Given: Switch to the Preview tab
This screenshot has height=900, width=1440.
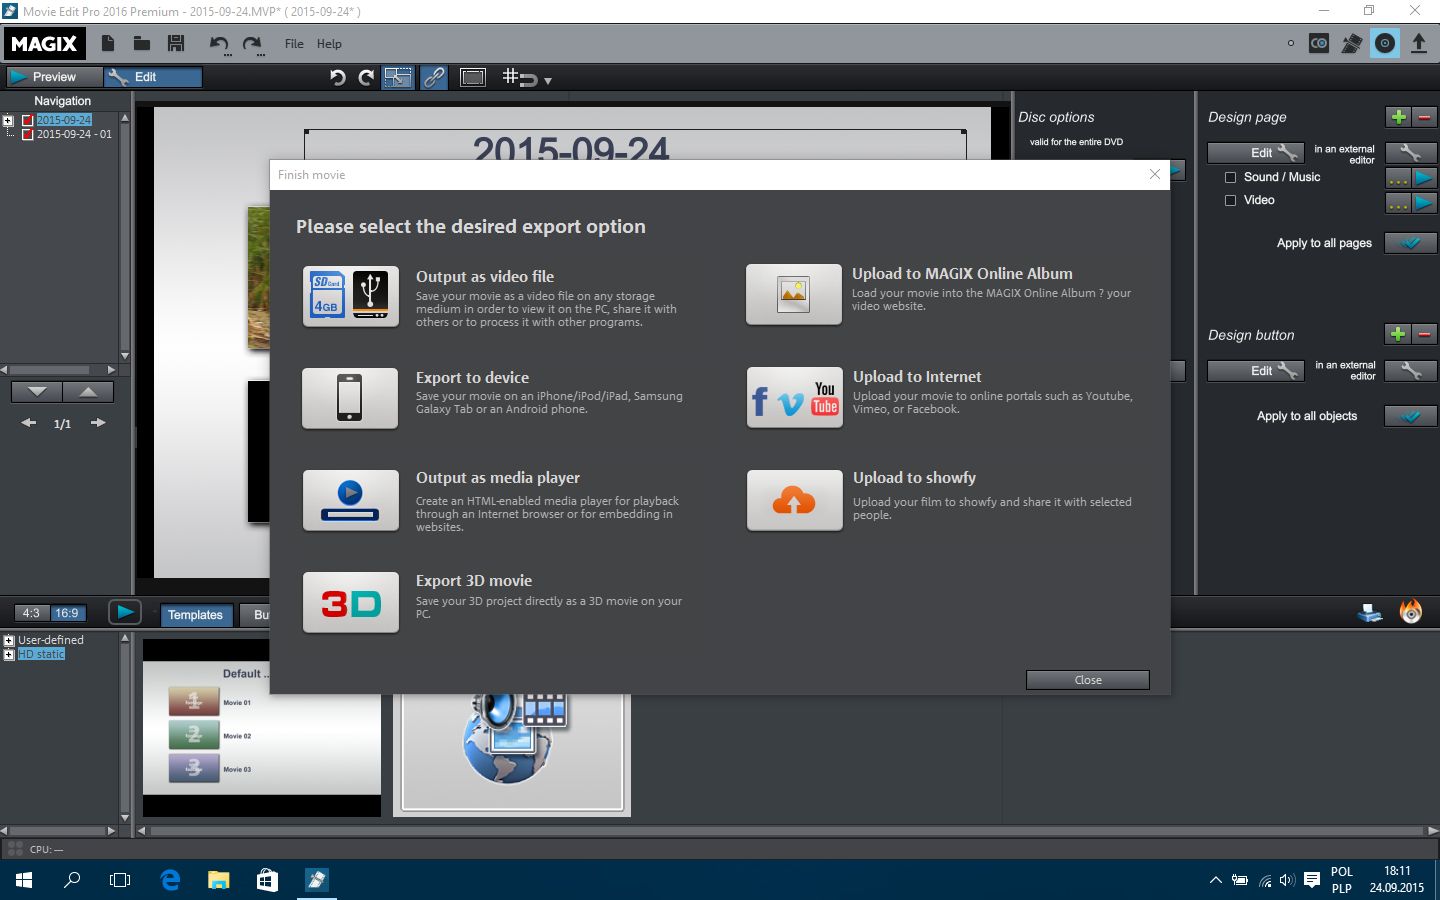Looking at the screenshot, I should coord(54,77).
